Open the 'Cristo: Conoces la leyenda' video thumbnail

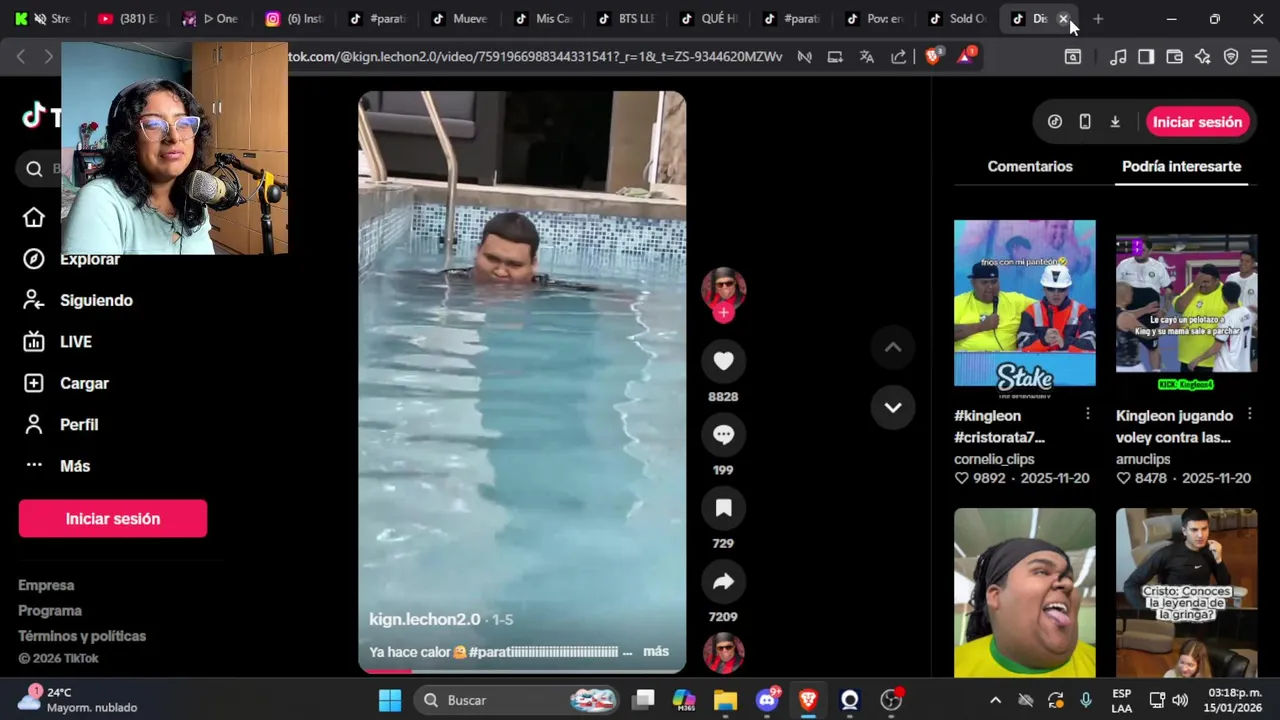(x=1187, y=593)
